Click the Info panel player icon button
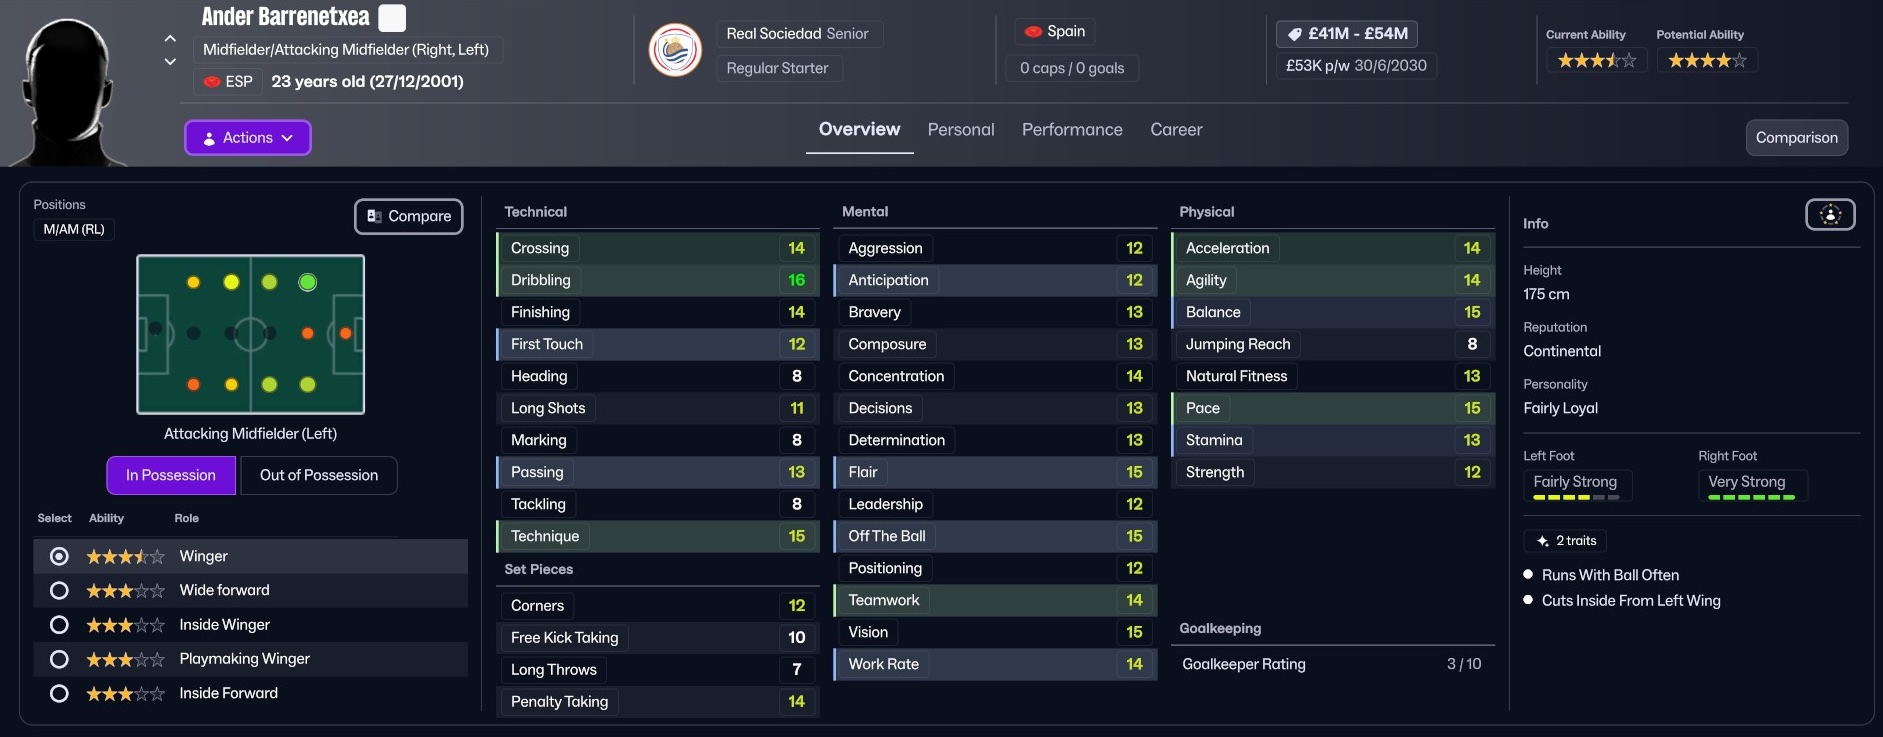This screenshot has height=737, width=1883. [1829, 215]
